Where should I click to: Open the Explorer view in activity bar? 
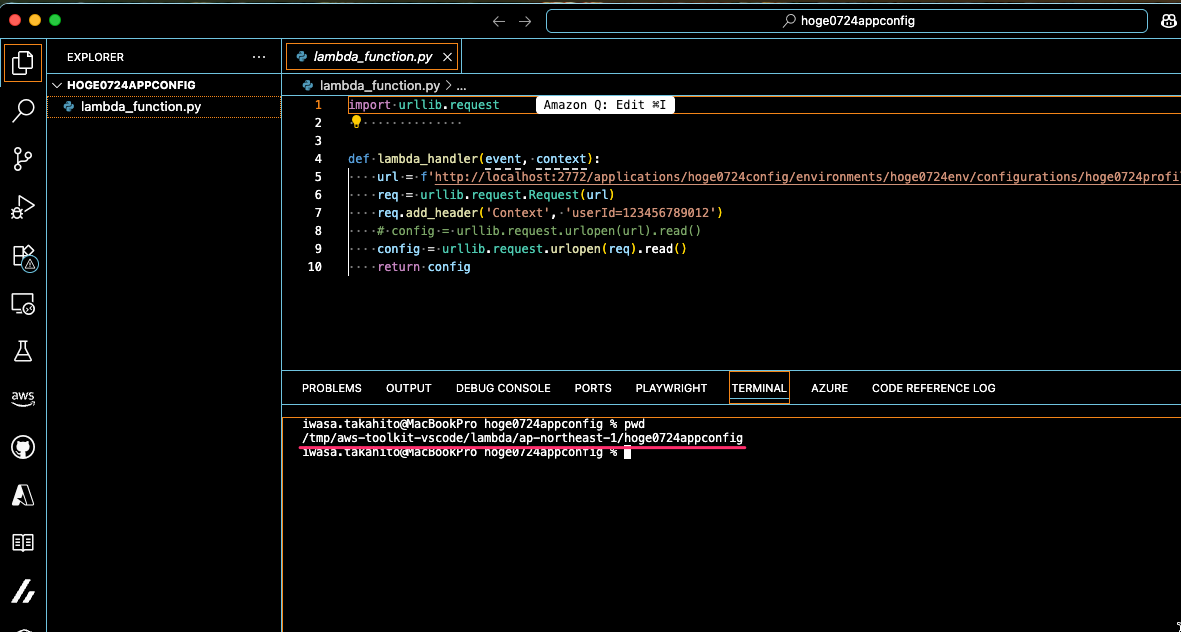tap(23, 63)
